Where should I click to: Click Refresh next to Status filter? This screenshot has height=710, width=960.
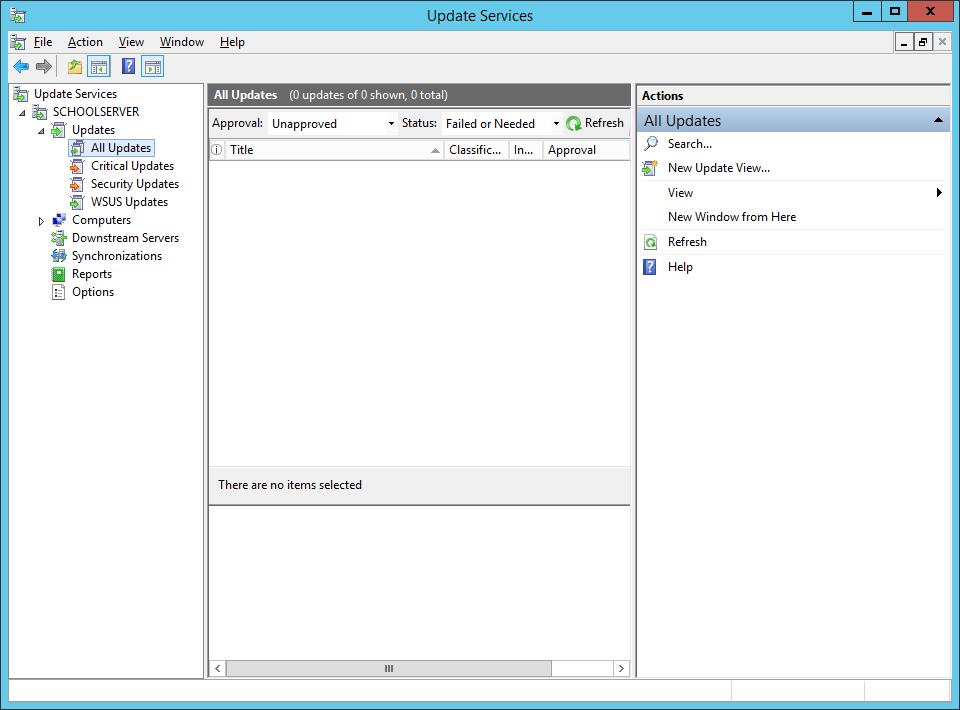click(594, 123)
